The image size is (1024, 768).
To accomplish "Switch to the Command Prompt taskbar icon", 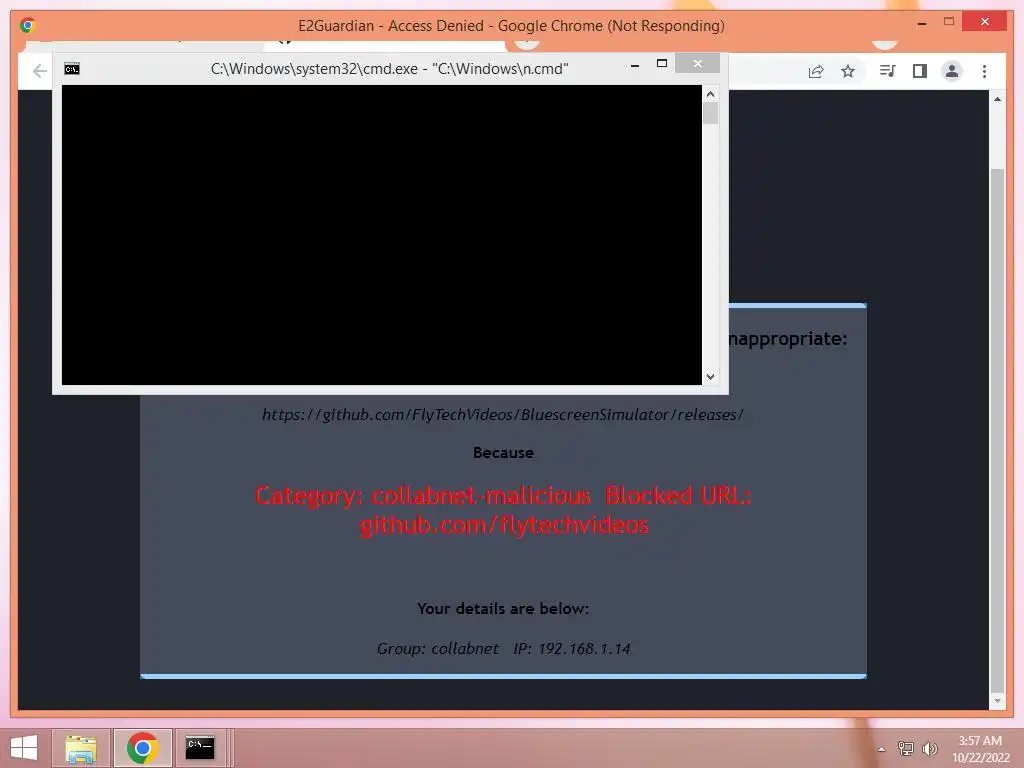I will (200, 748).
